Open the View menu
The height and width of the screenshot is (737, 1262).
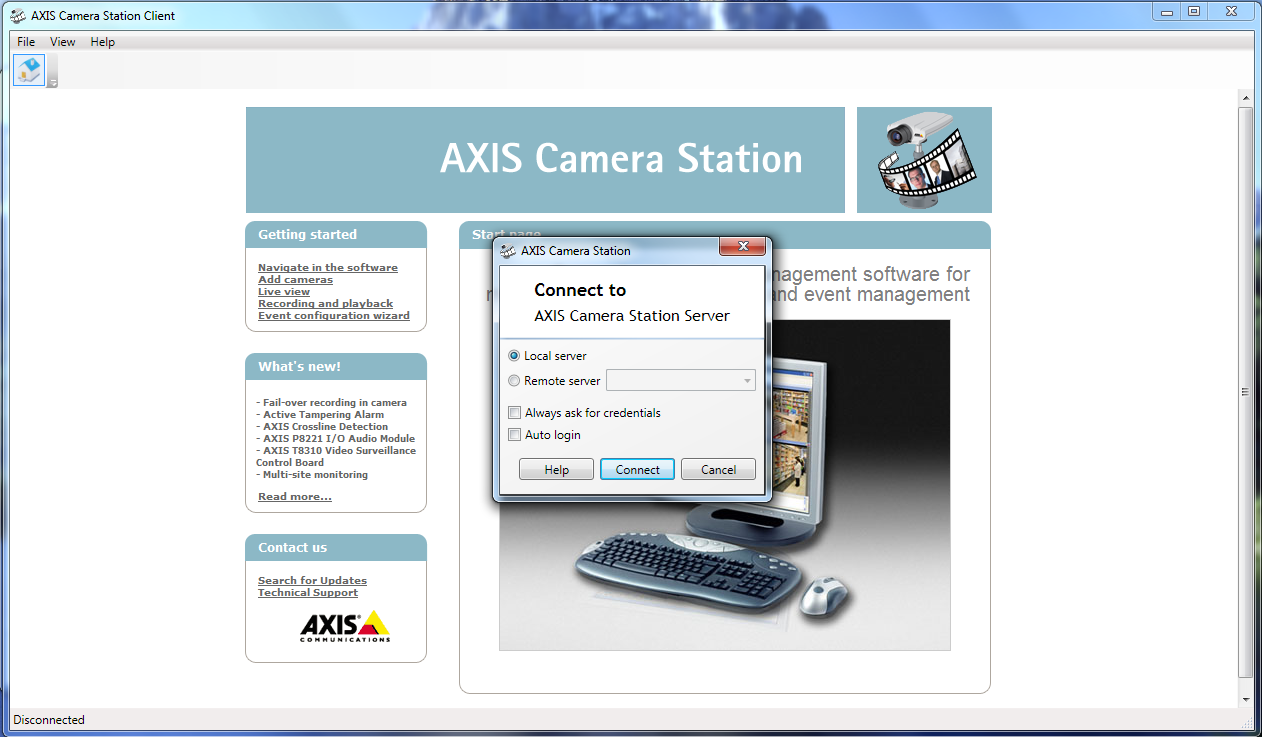[63, 42]
